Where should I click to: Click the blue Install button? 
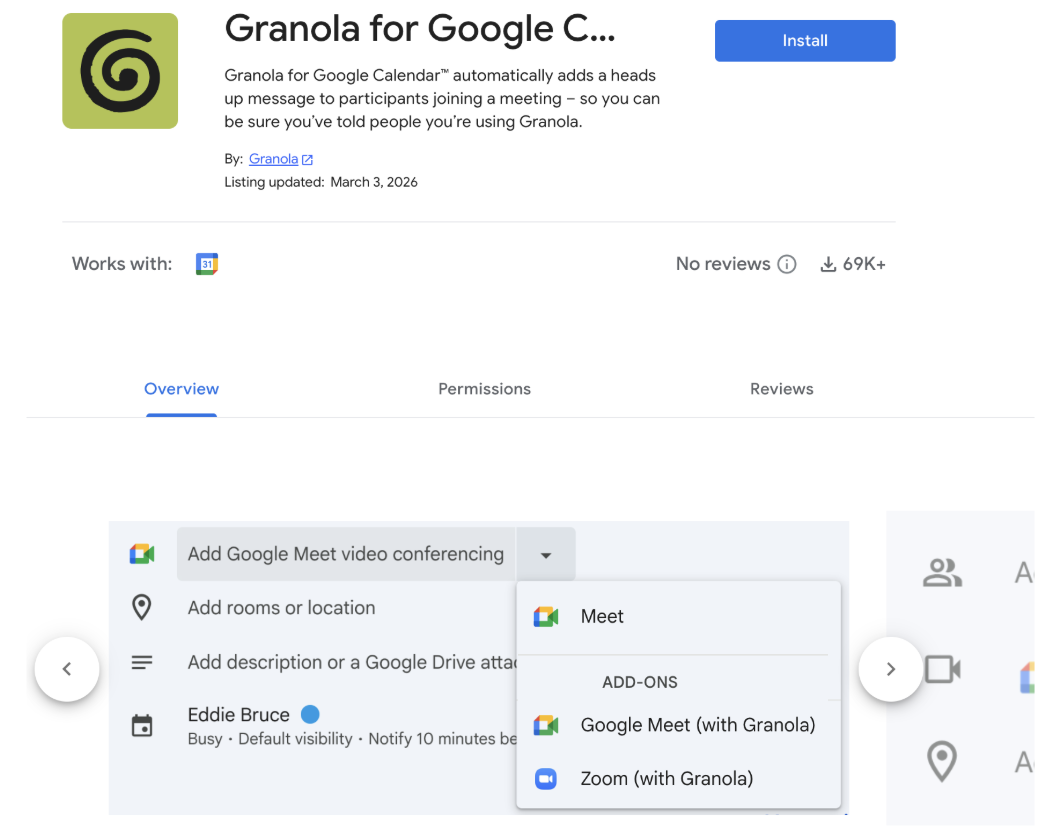[805, 40]
